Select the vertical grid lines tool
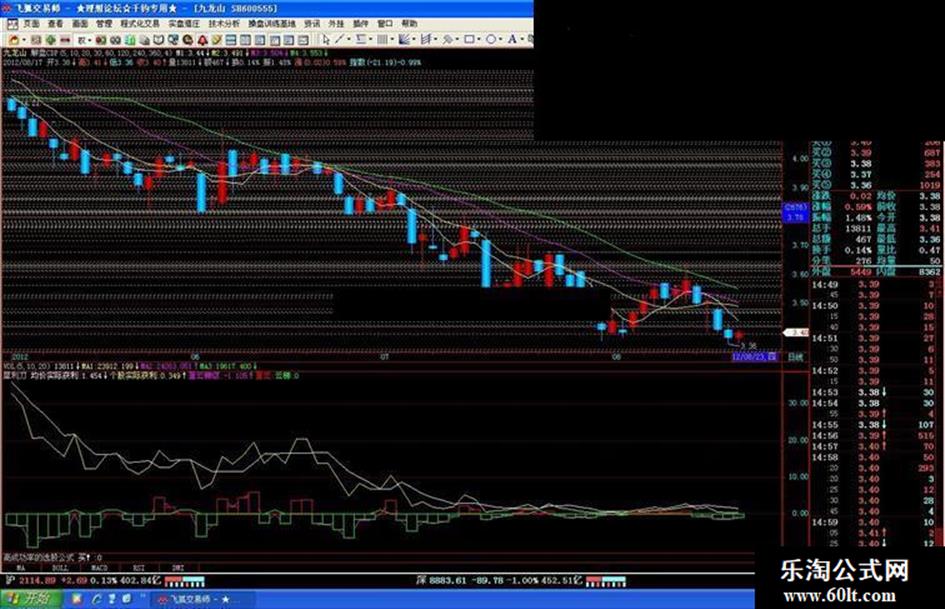Viewport: 945px width, 609px height. [383, 40]
